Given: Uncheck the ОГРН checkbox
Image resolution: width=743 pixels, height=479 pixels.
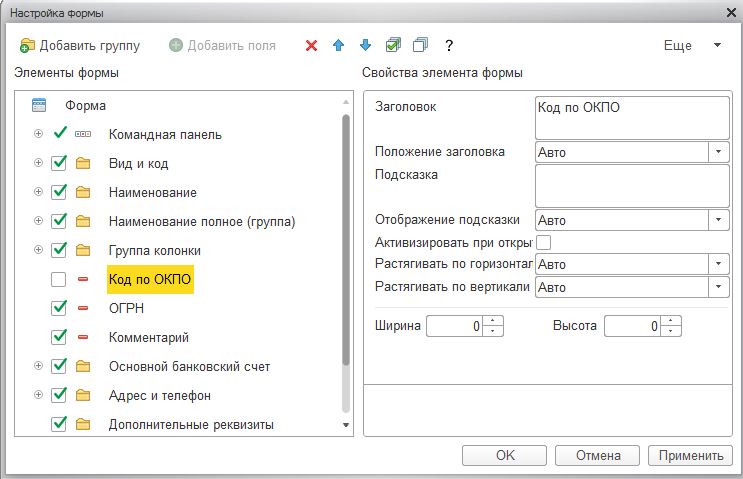Looking at the screenshot, I should 59,308.
